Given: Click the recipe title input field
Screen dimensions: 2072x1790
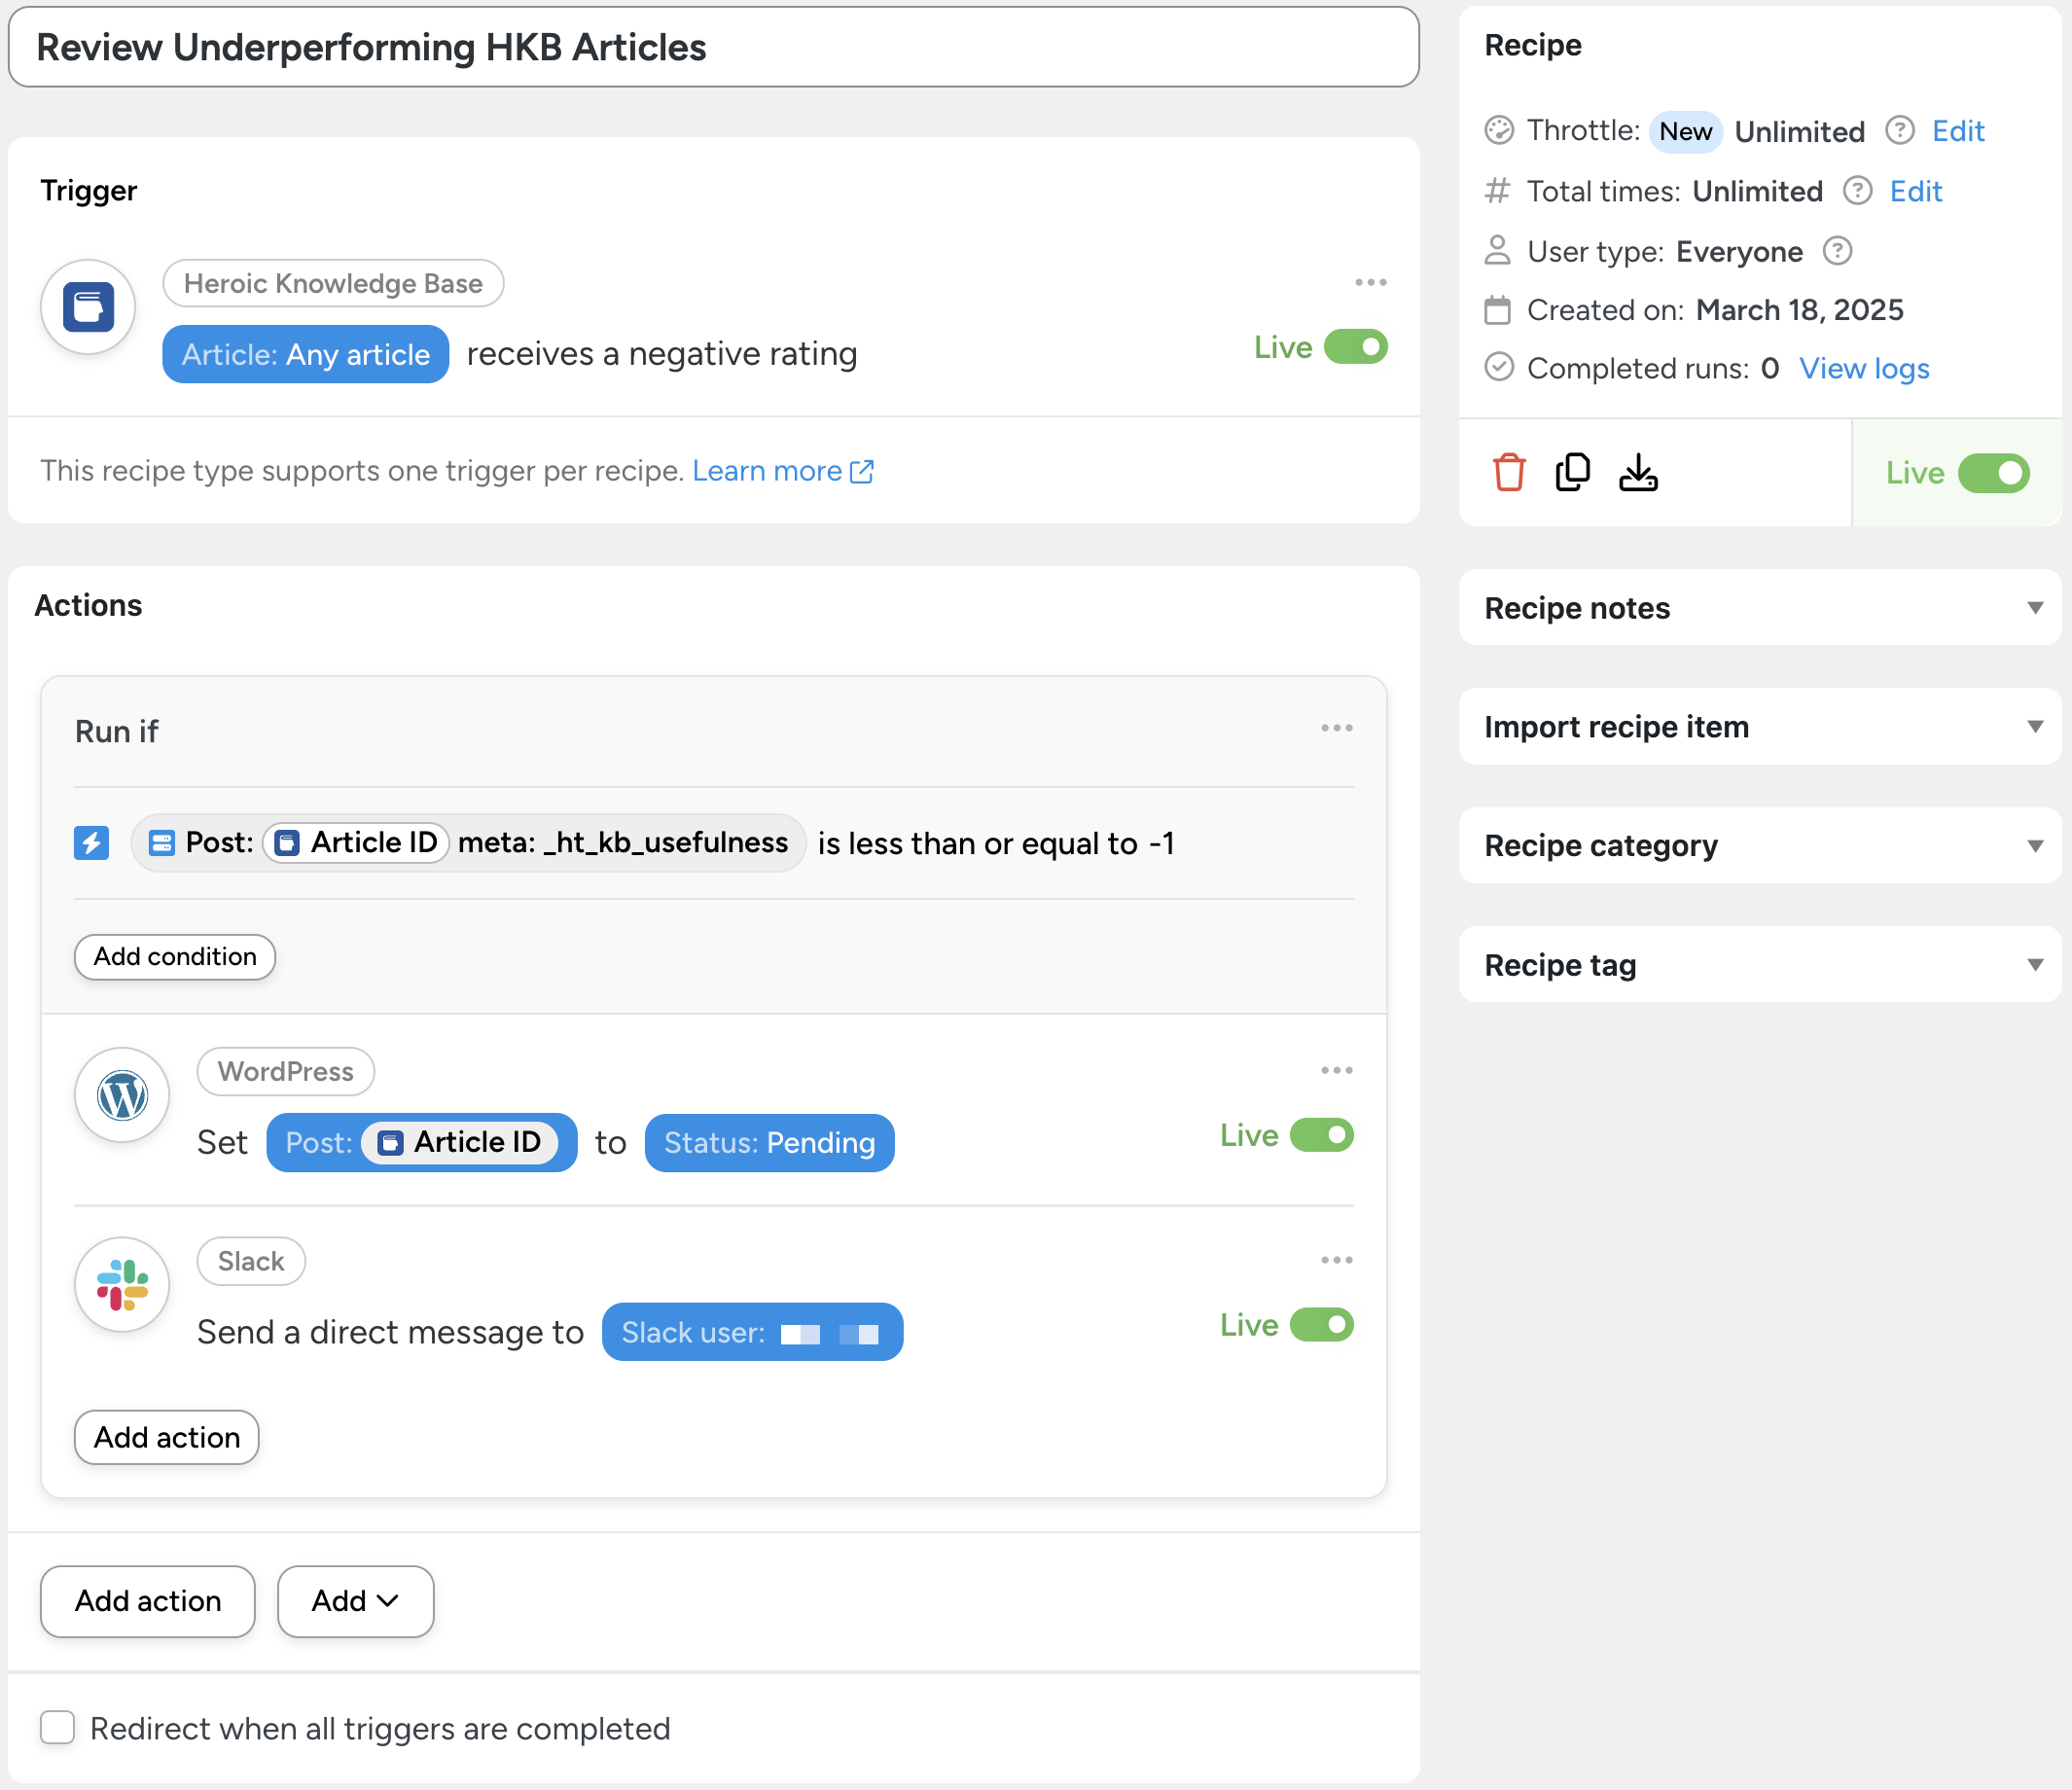Looking at the screenshot, I should pos(713,48).
